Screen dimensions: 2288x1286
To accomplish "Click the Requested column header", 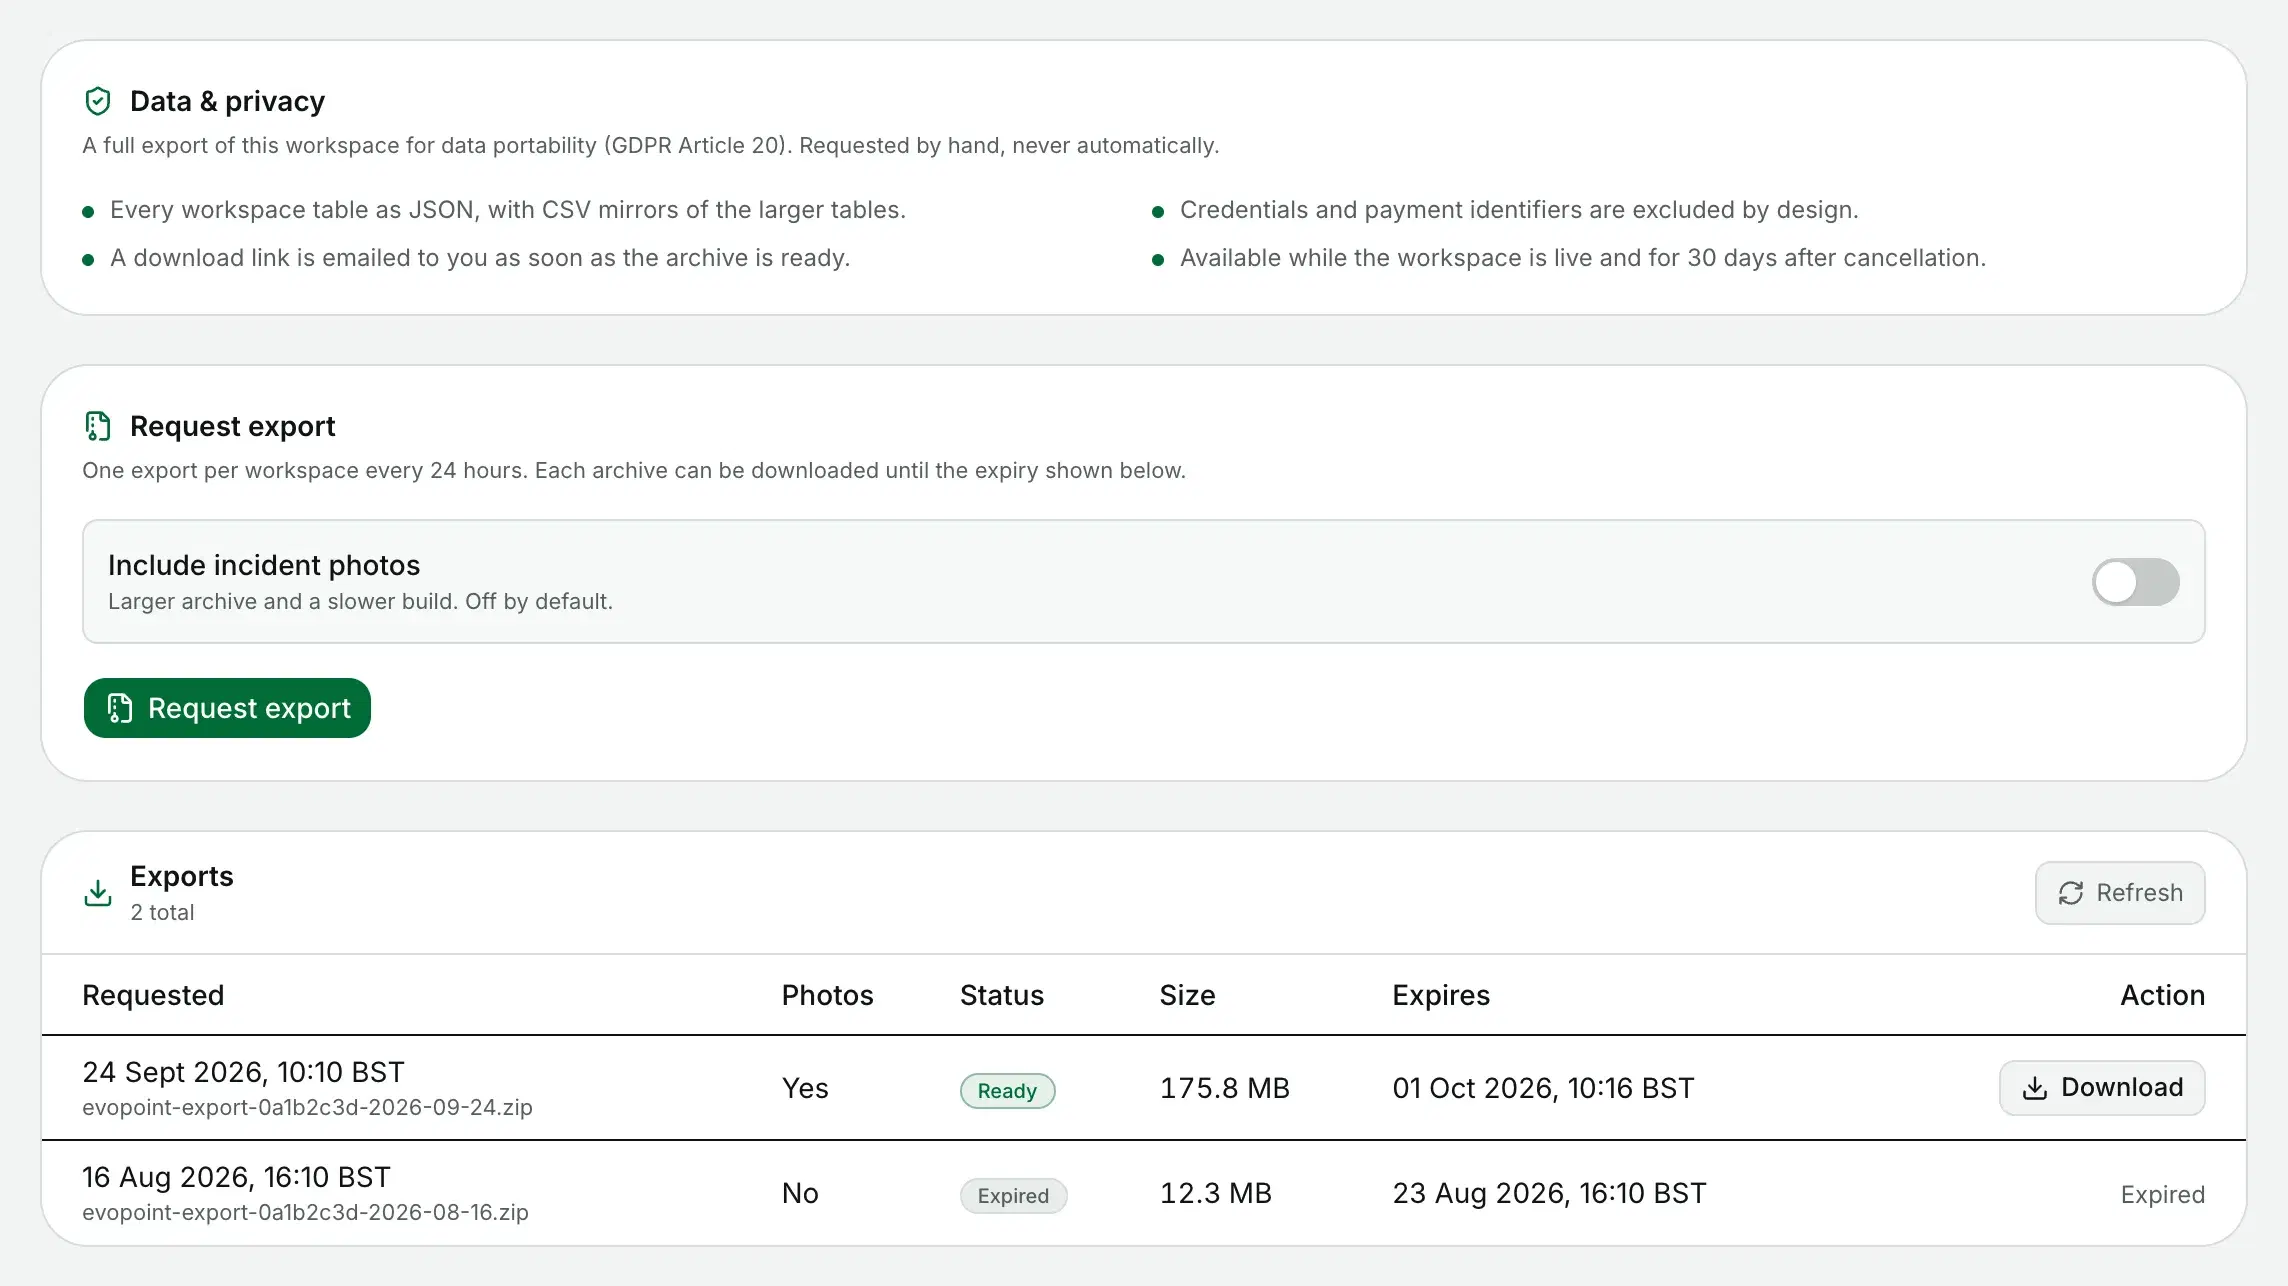I will pyautogui.click(x=153, y=995).
